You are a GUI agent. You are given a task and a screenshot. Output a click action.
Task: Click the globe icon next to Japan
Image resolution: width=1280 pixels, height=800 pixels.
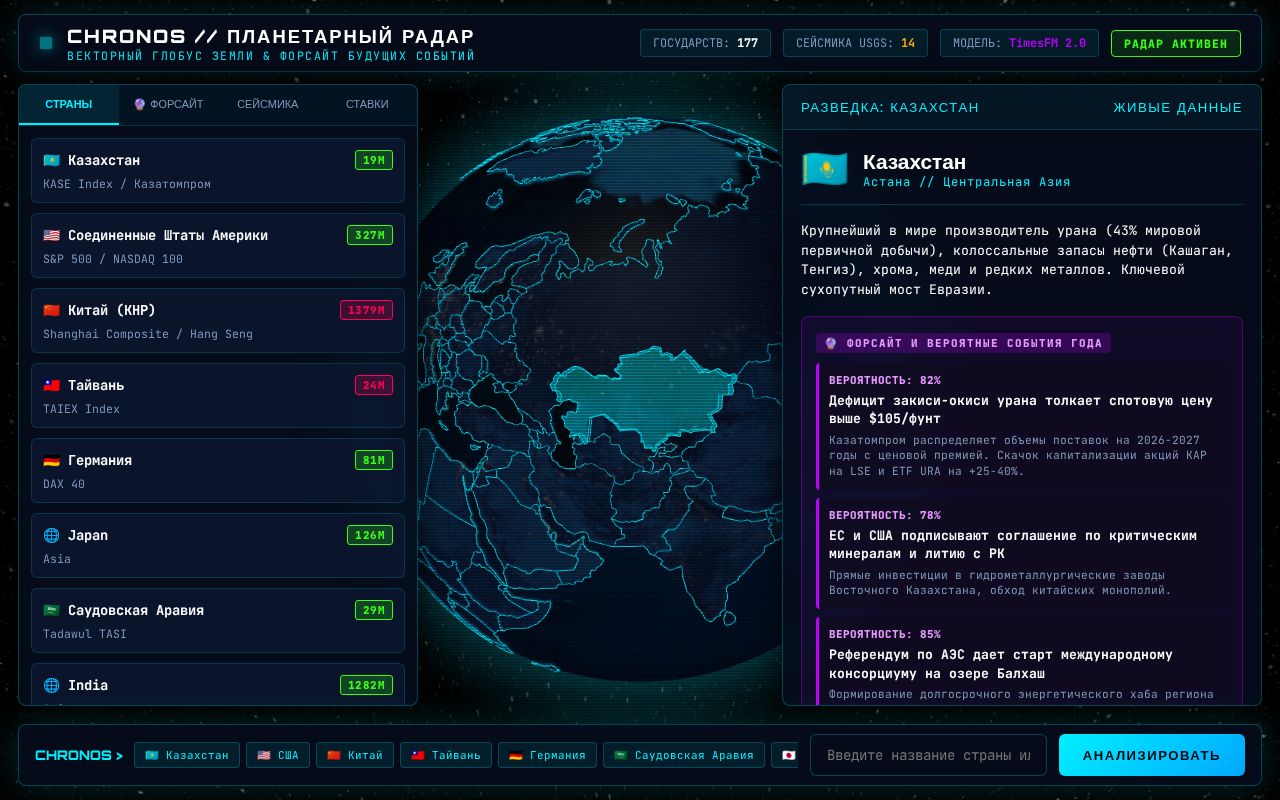pyautogui.click(x=52, y=535)
